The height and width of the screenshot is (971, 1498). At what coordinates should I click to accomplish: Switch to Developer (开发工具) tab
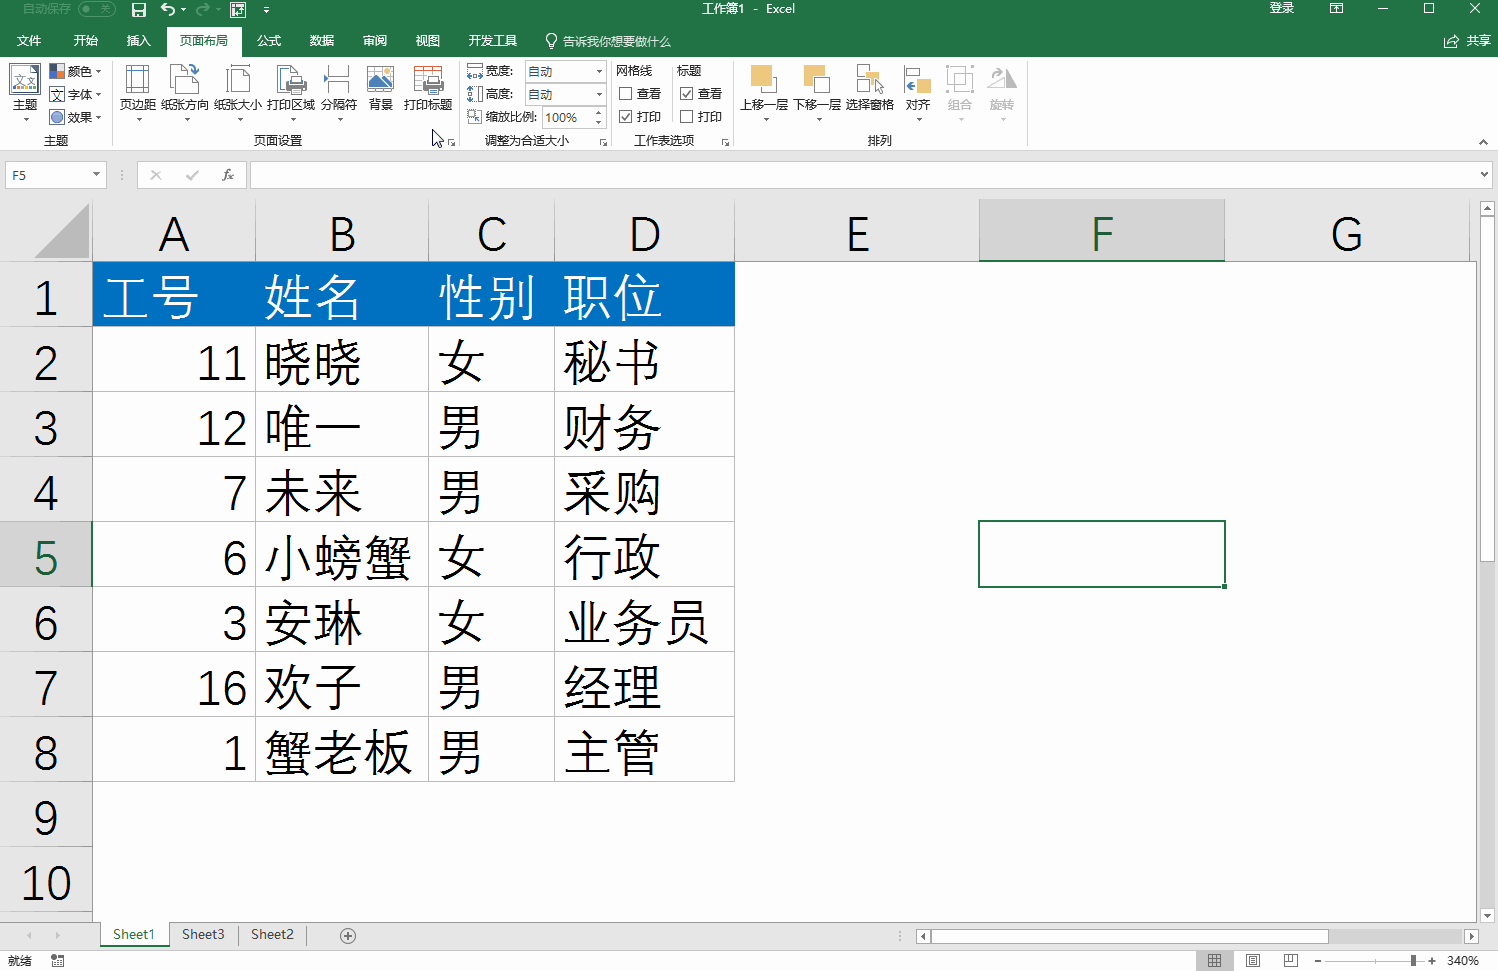[493, 41]
